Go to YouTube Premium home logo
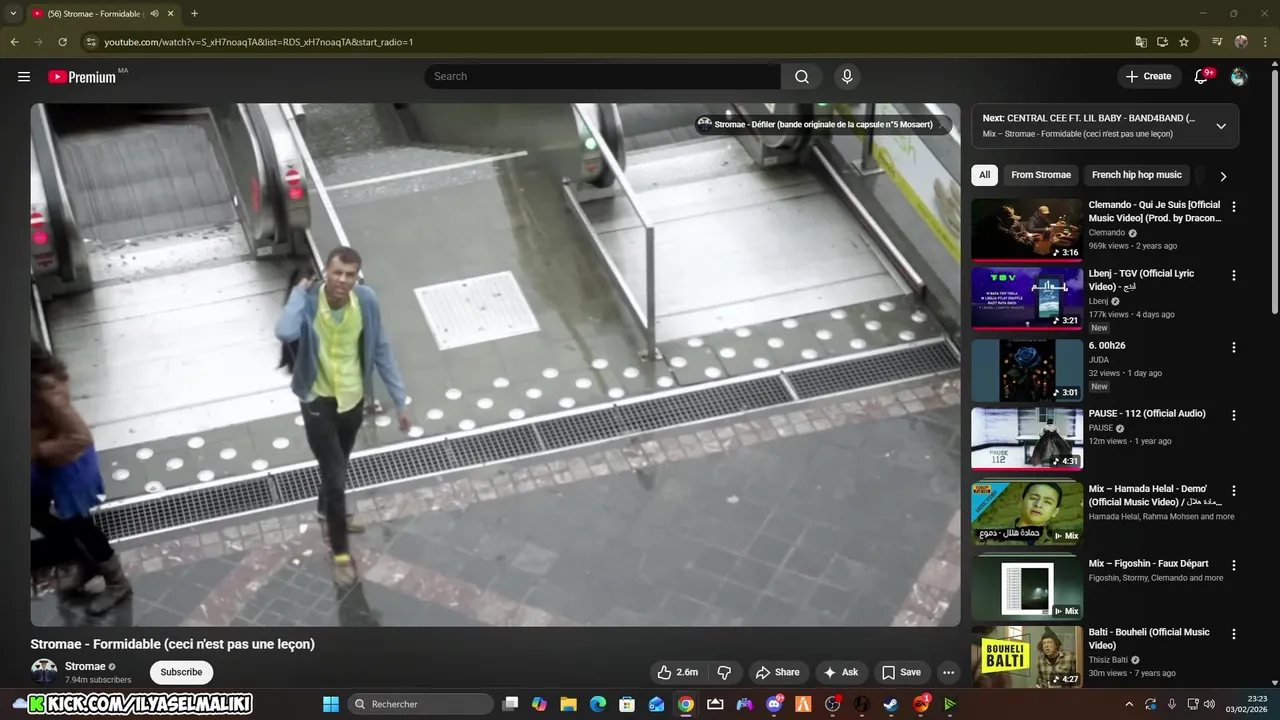Viewport: 1280px width, 720px height. click(x=82, y=77)
